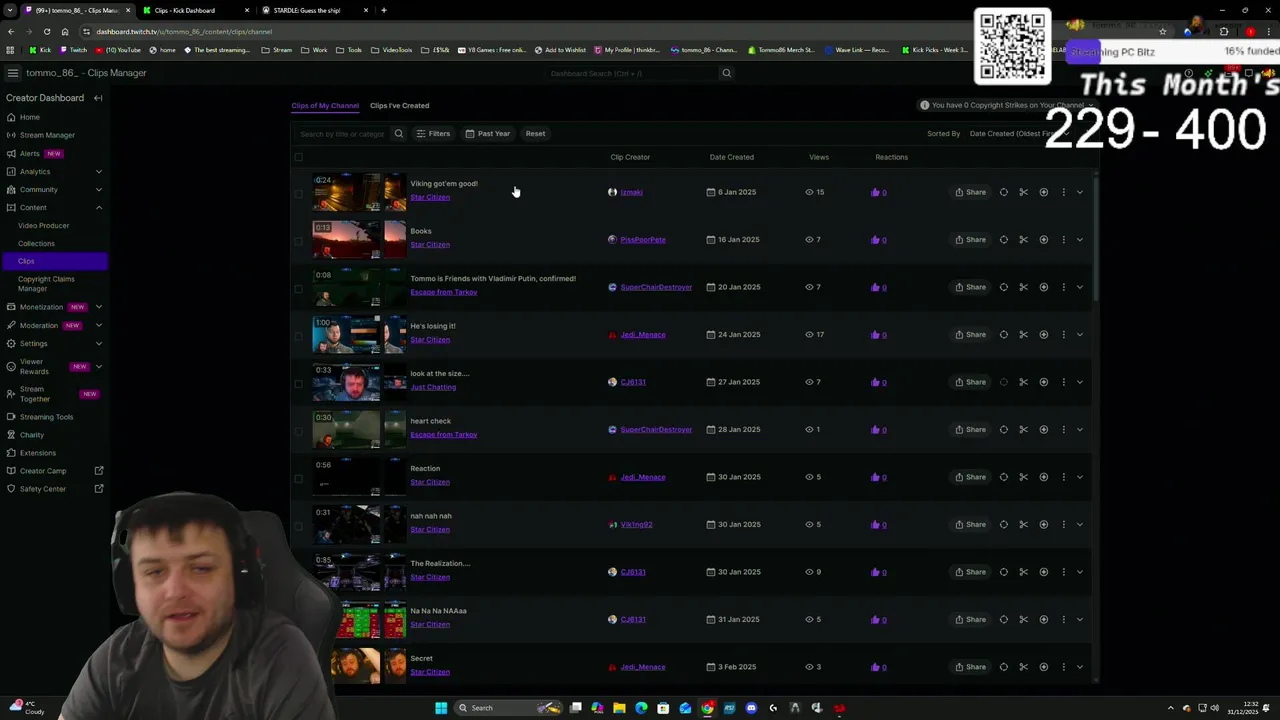The height and width of the screenshot is (720, 1280).
Task: Open the three-dot menu for He's losing it
Action: click(x=1063, y=335)
